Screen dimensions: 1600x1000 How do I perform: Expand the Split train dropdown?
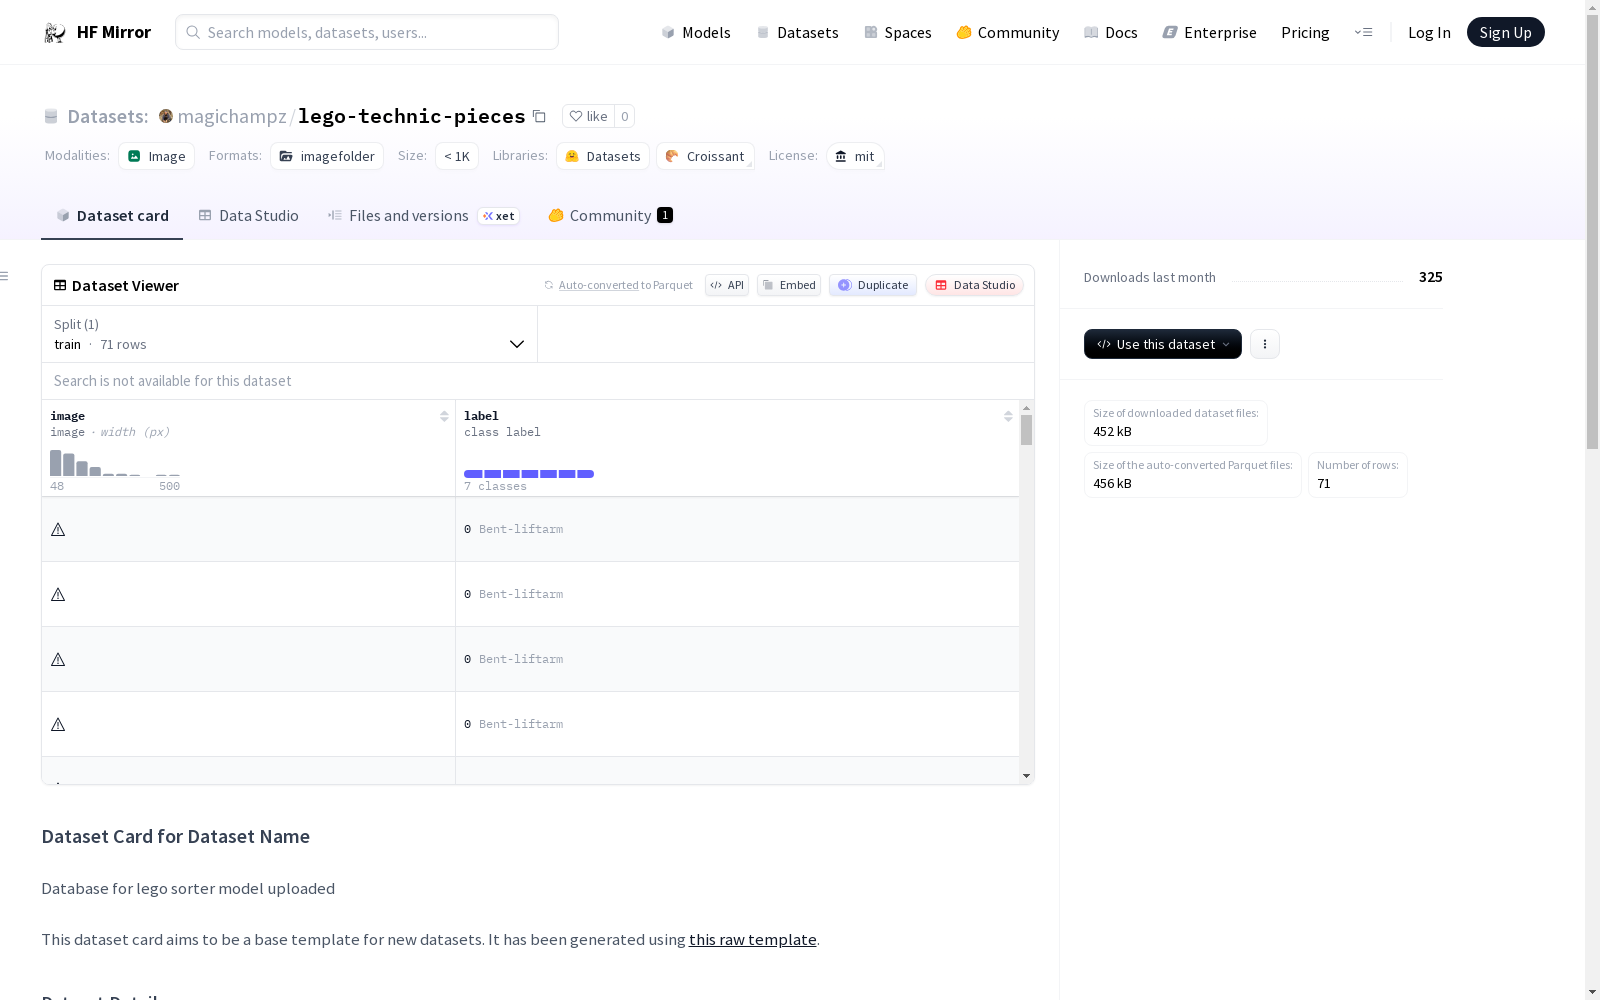289,334
